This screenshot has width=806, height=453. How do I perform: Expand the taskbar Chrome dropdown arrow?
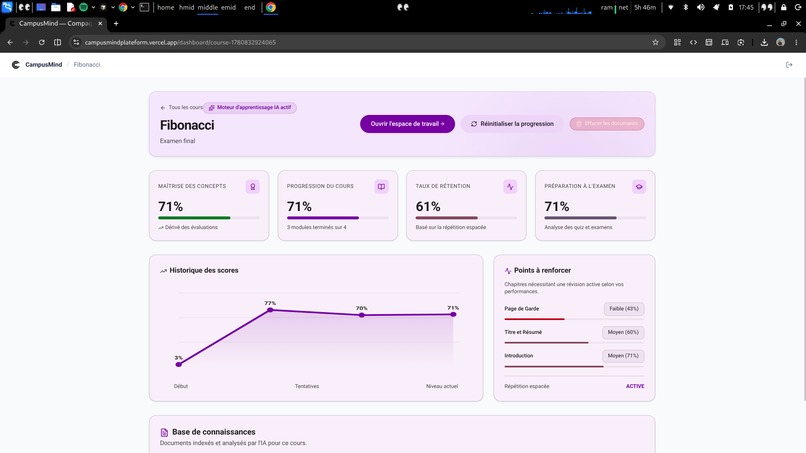[x=133, y=7]
